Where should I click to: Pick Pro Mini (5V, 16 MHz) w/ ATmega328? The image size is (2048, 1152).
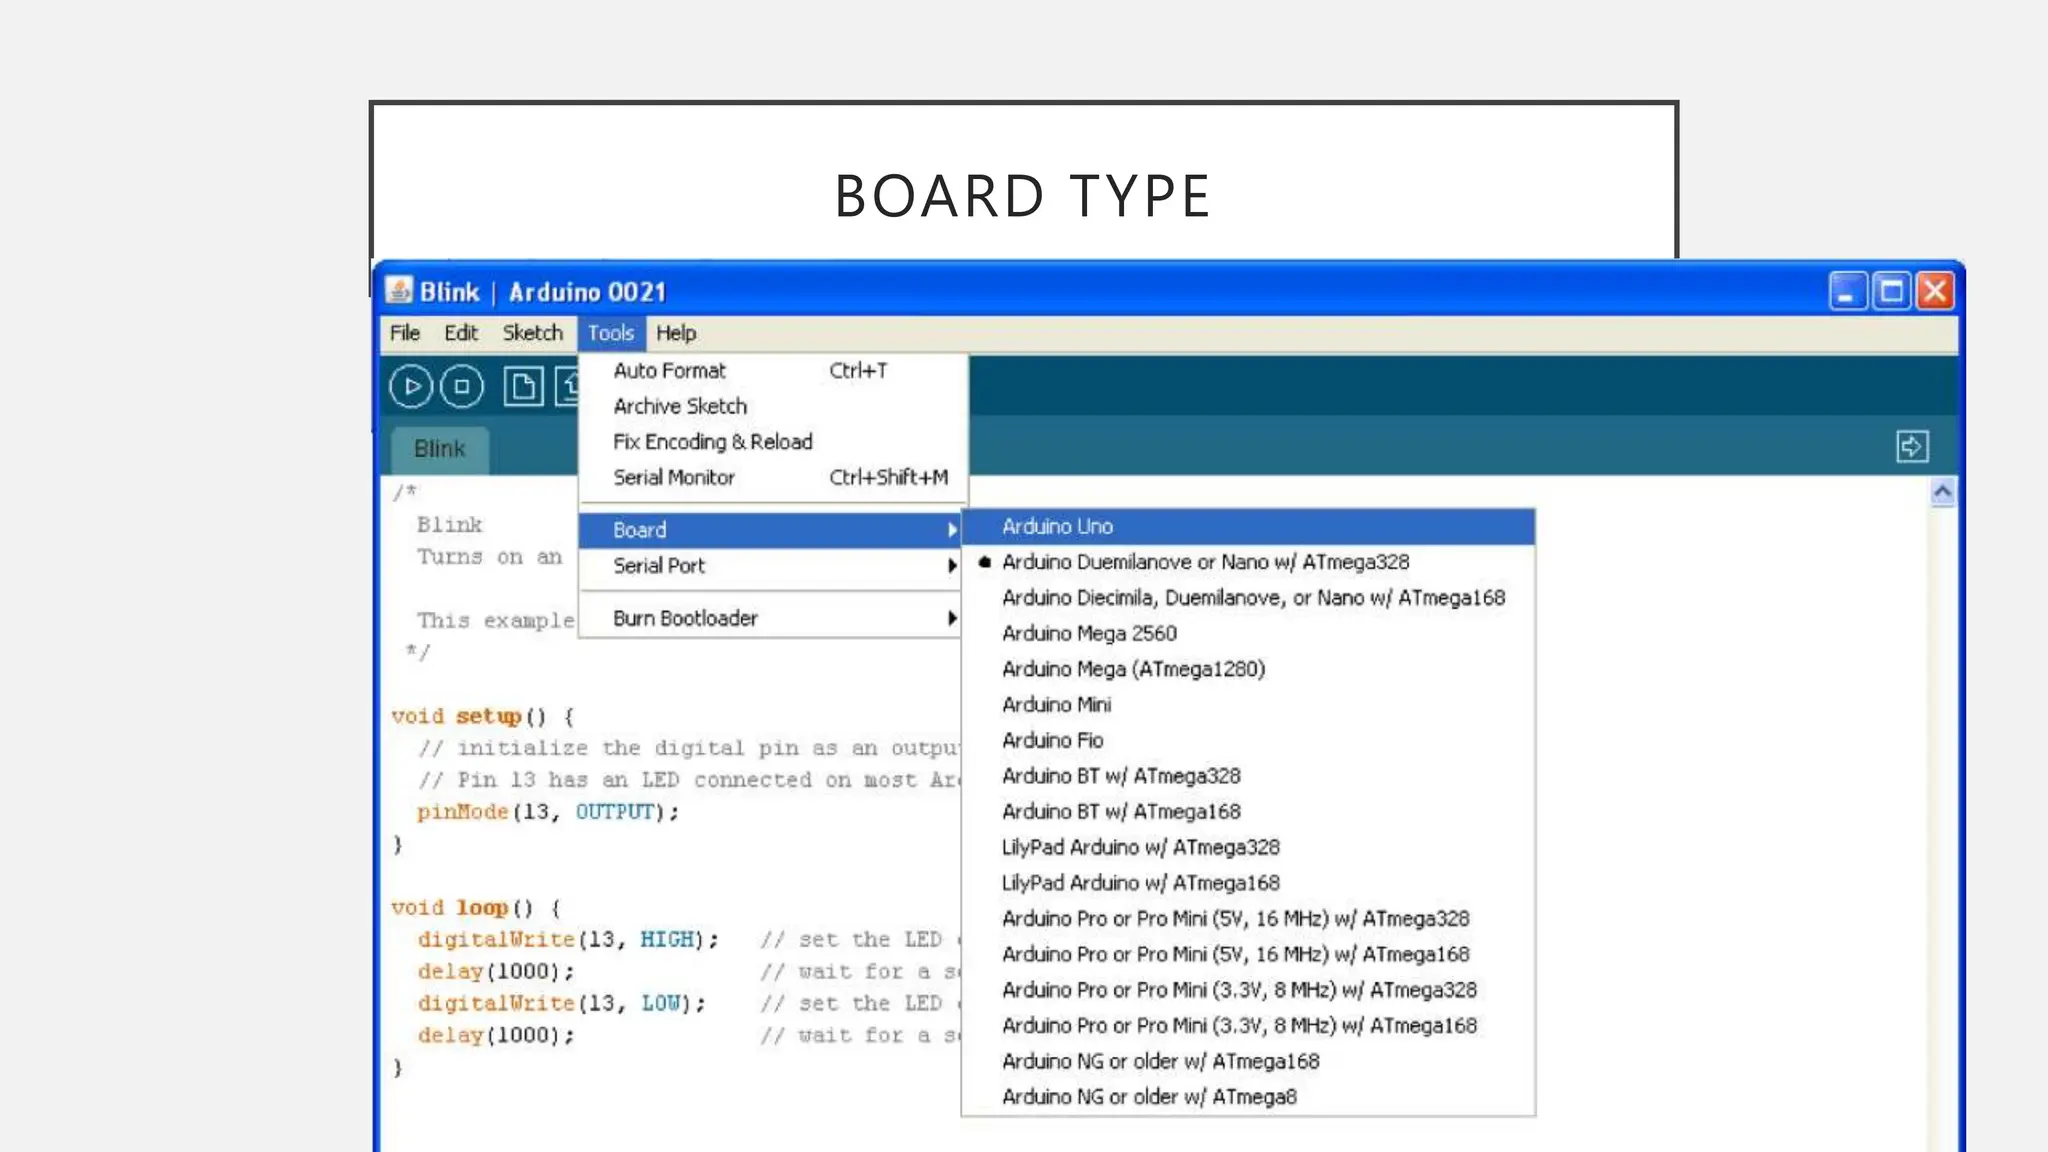pyautogui.click(x=1249, y=919)
